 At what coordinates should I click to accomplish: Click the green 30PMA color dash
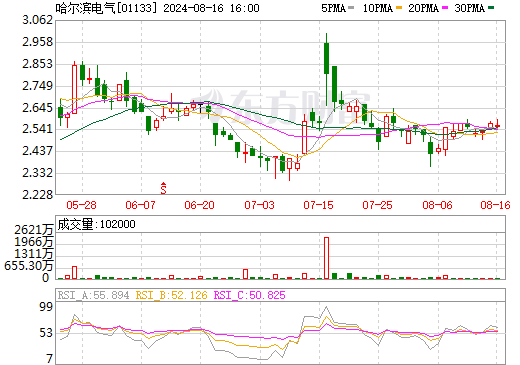coord(491,8)
